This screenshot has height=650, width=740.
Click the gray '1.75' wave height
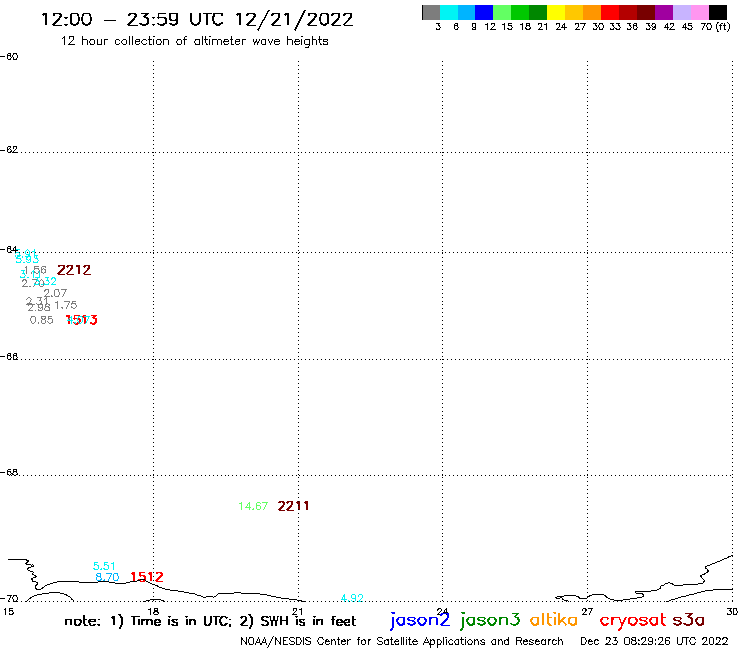coord(66,305)
